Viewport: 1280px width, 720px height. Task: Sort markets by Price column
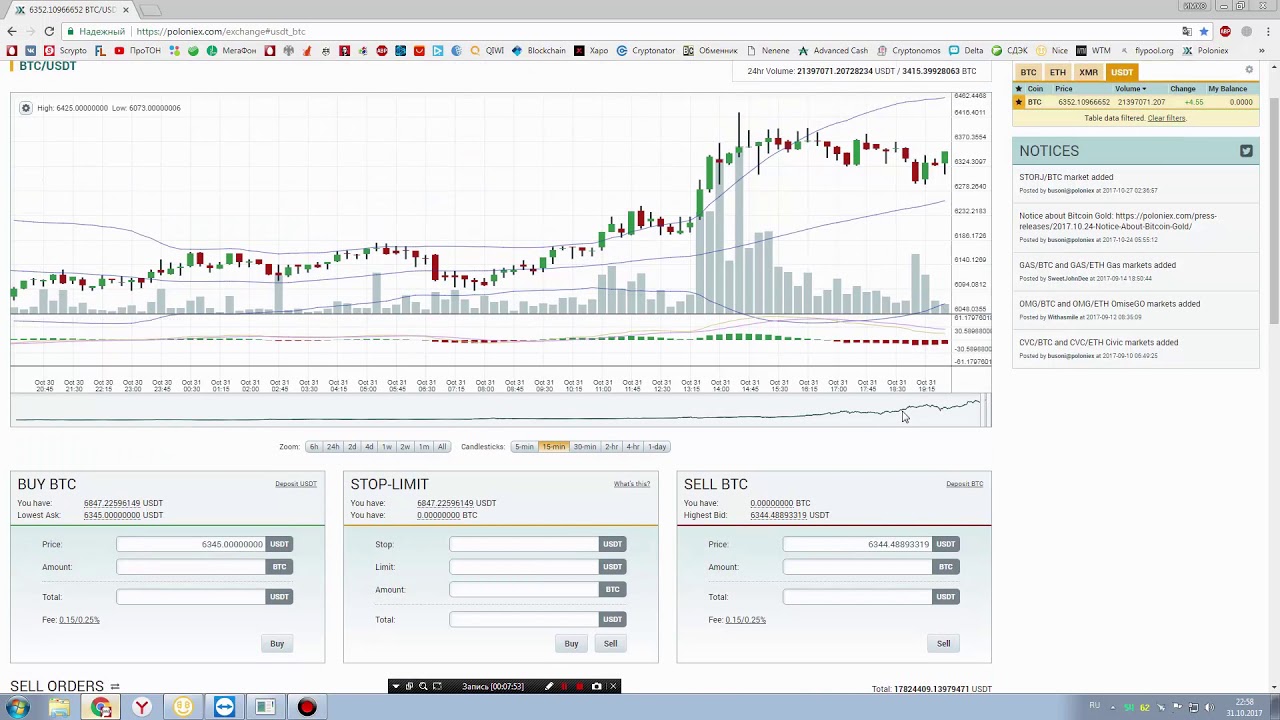1063,89
